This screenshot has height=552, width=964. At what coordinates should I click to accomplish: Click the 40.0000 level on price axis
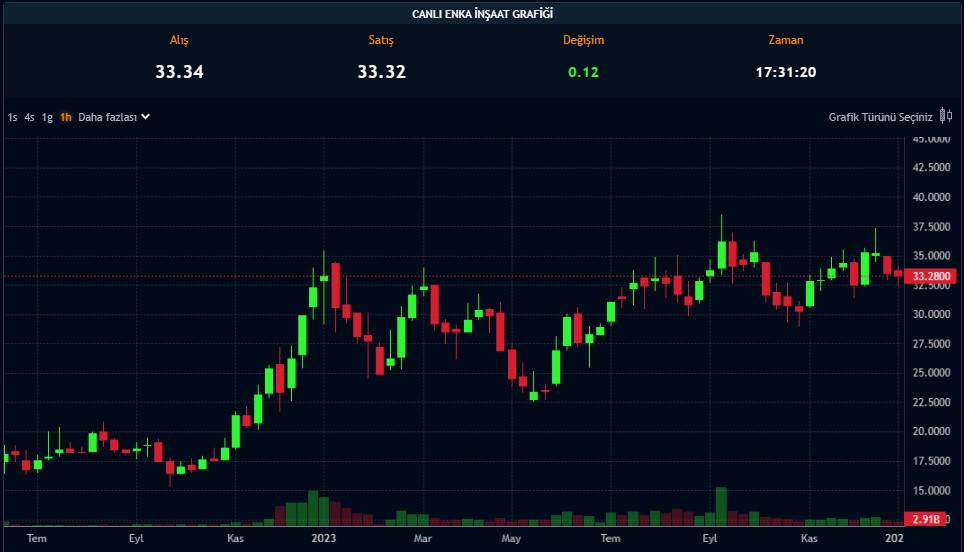[930, 198]
